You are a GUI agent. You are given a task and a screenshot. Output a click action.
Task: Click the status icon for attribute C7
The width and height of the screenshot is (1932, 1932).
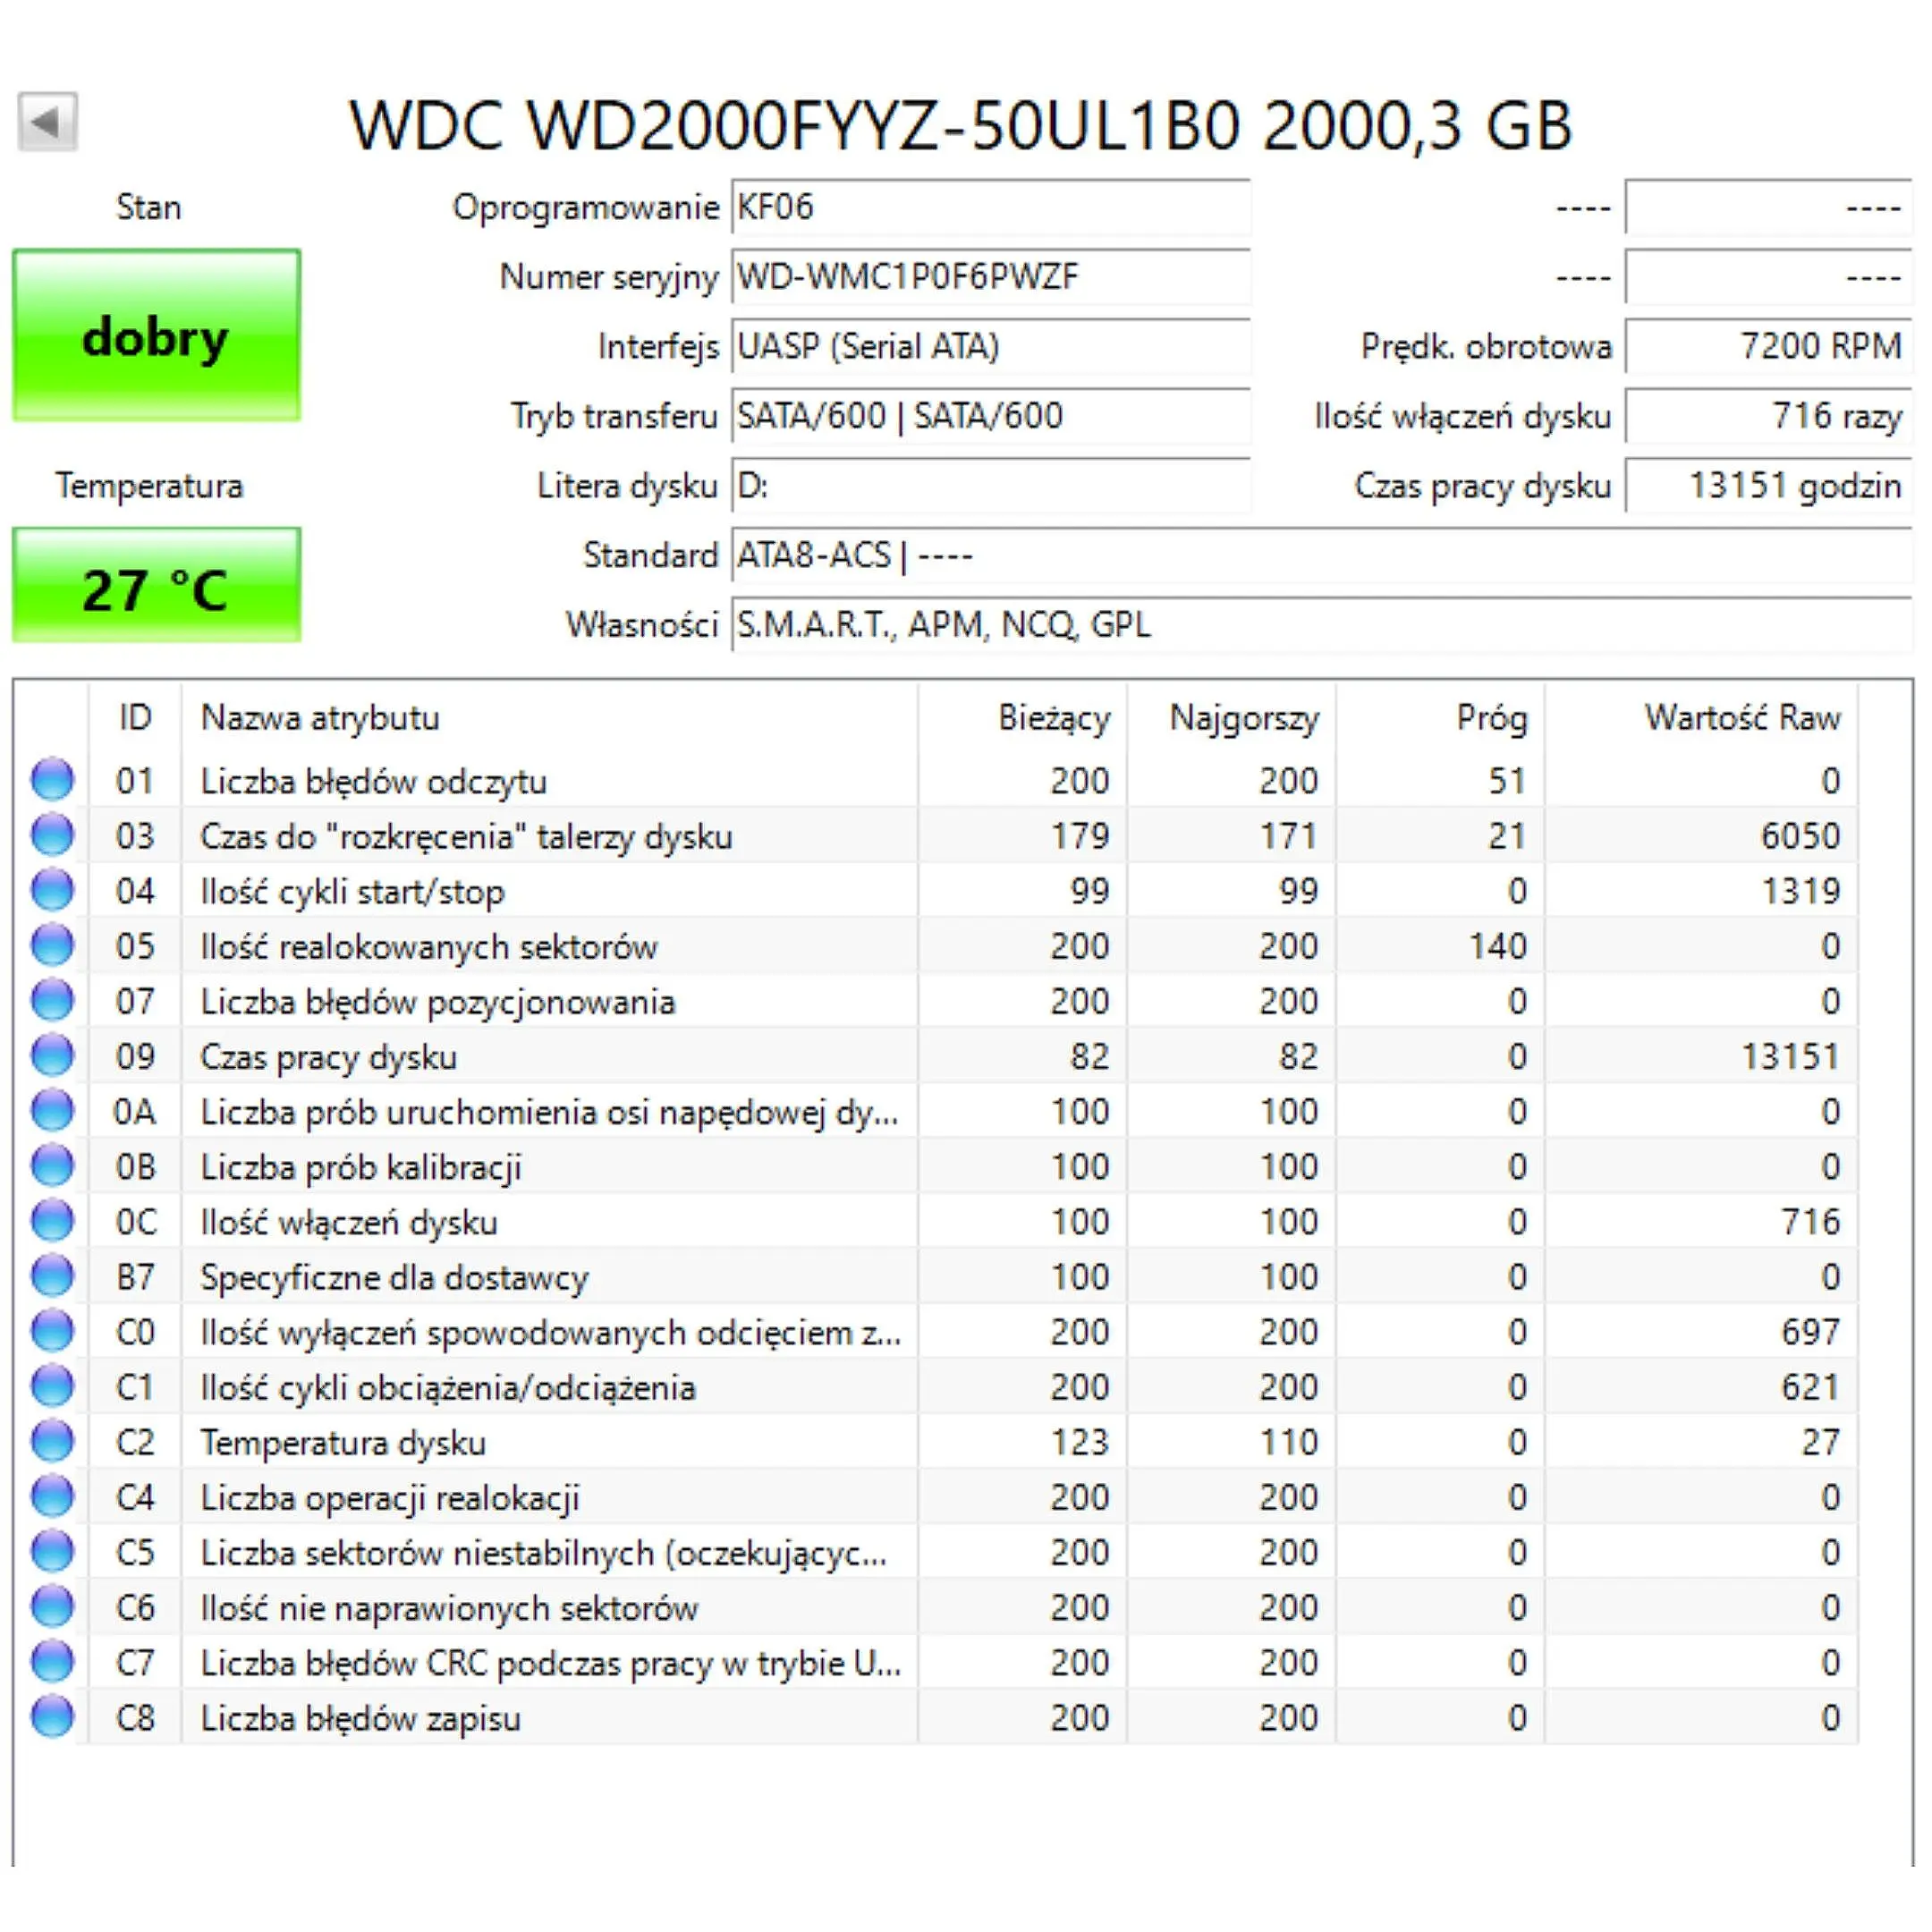(x=52, y=1662)
